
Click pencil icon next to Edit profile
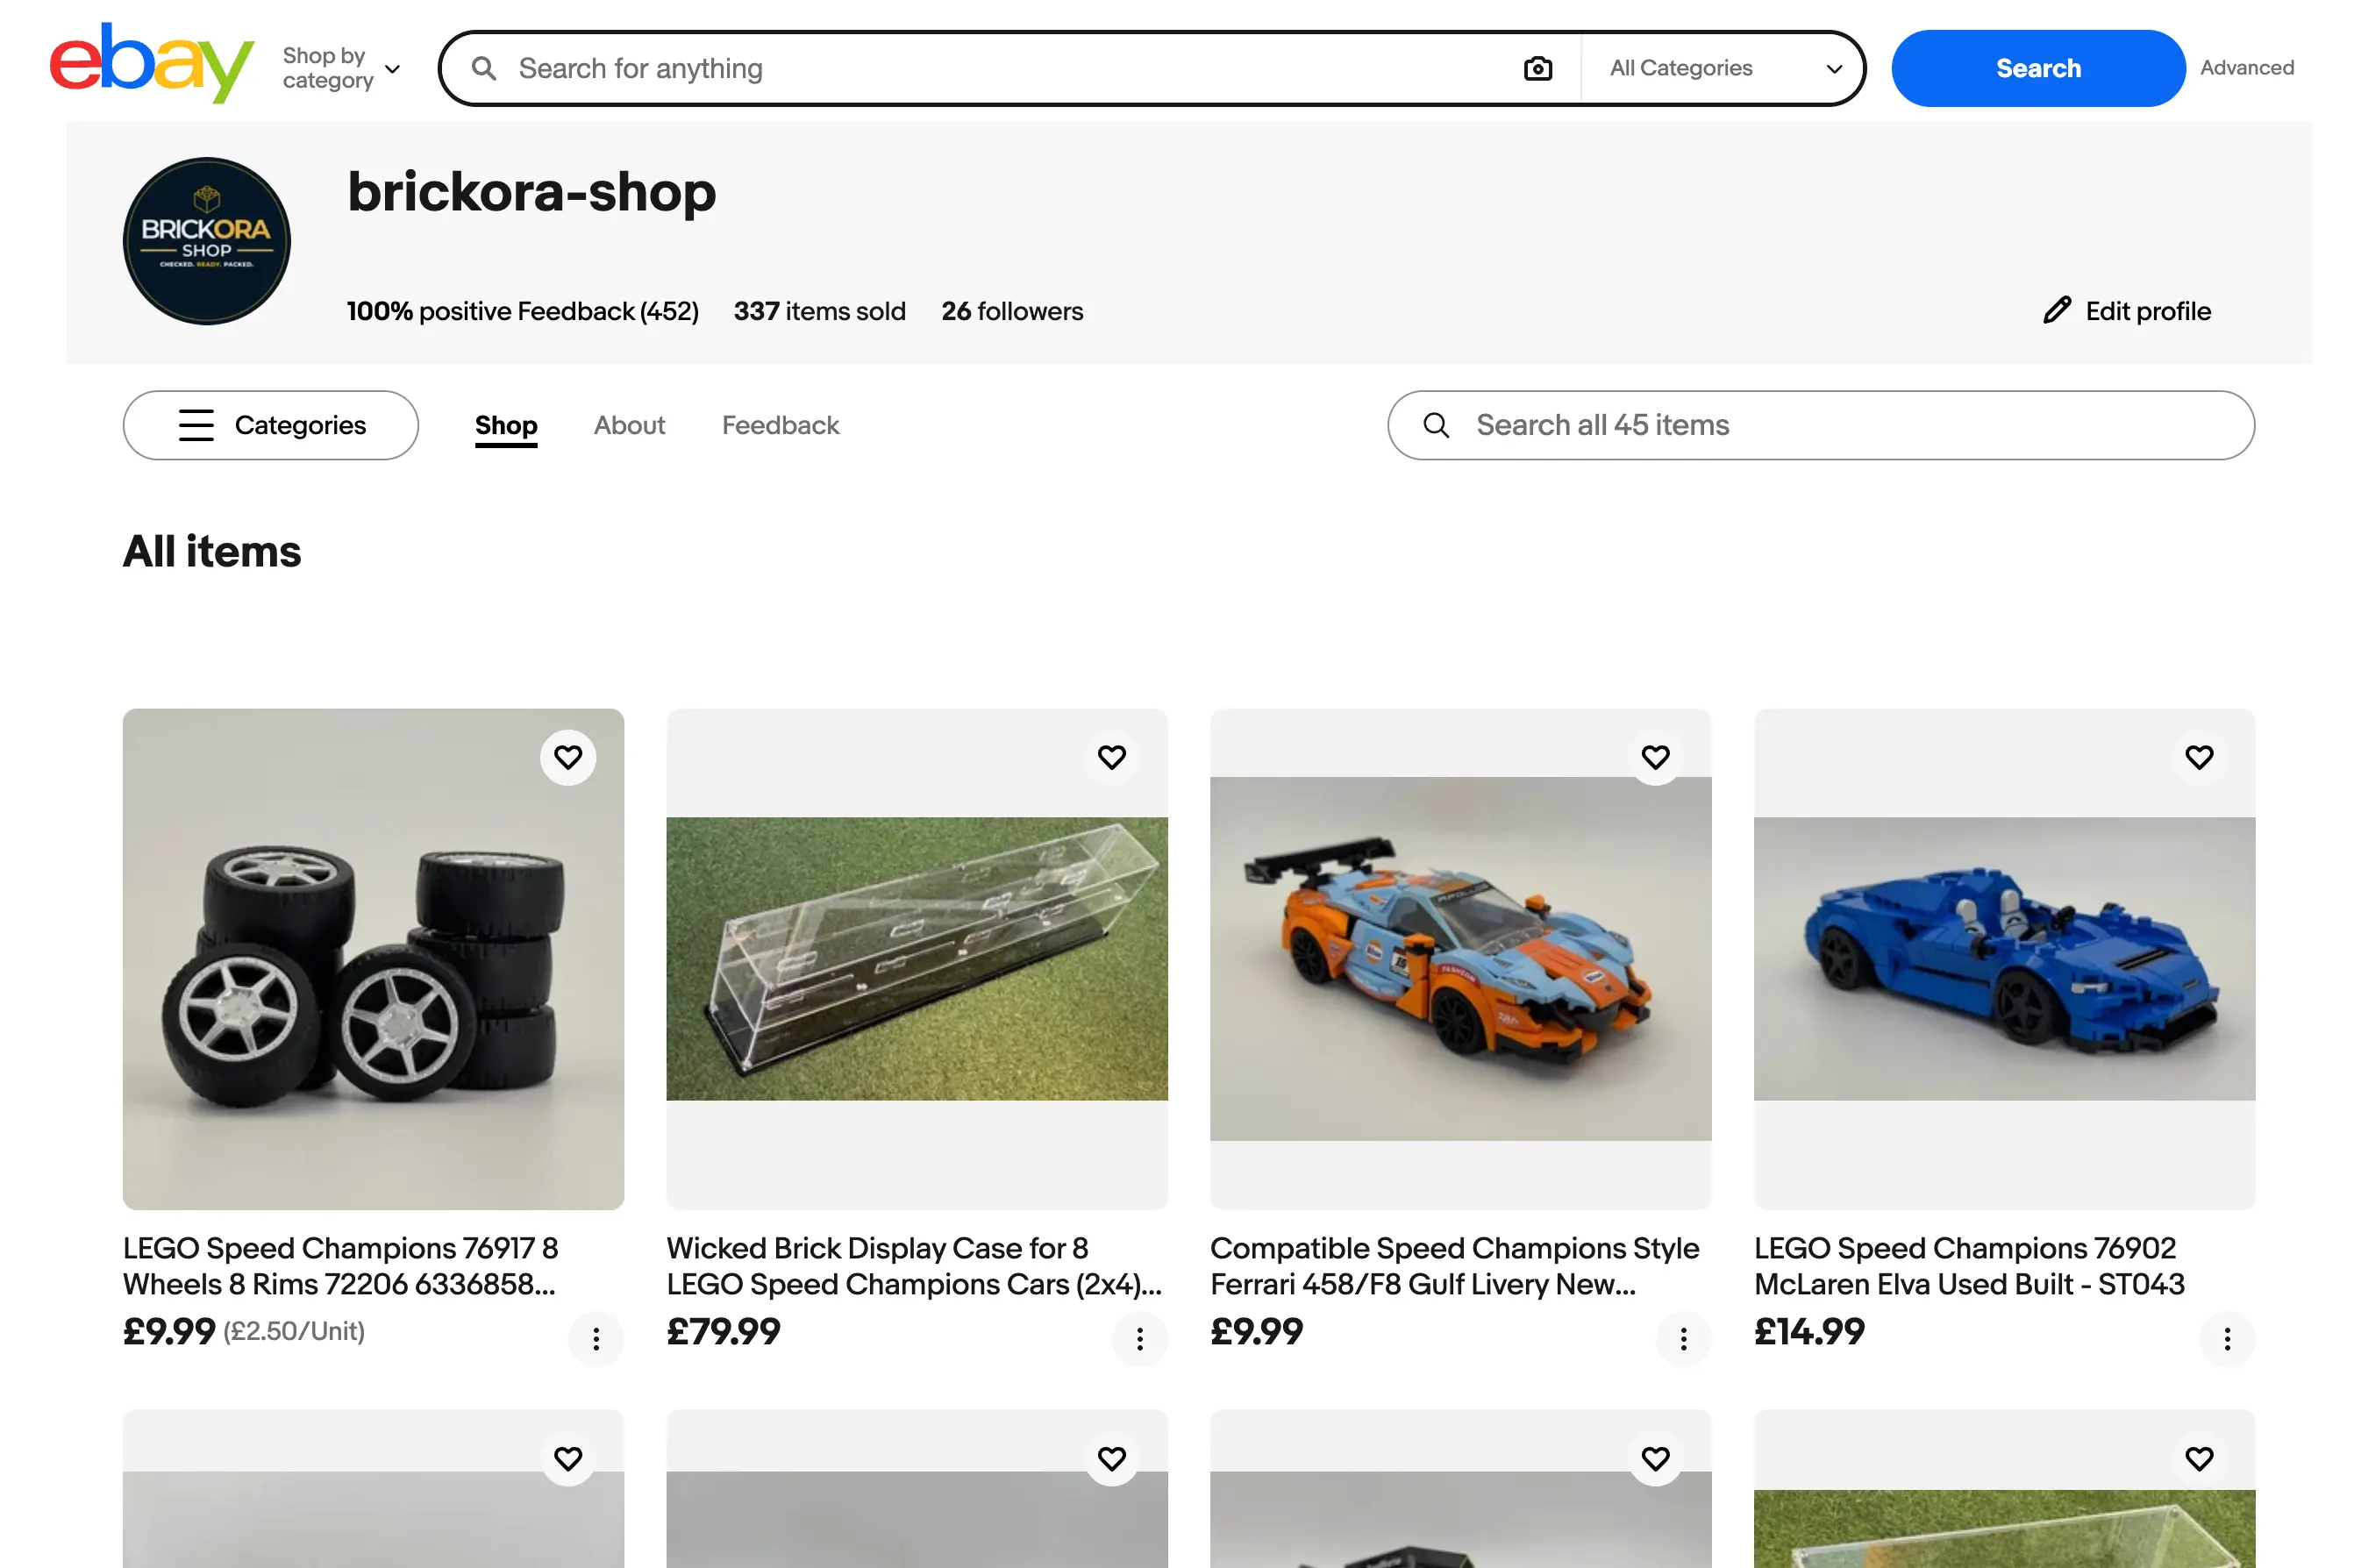pos(2056,311)
